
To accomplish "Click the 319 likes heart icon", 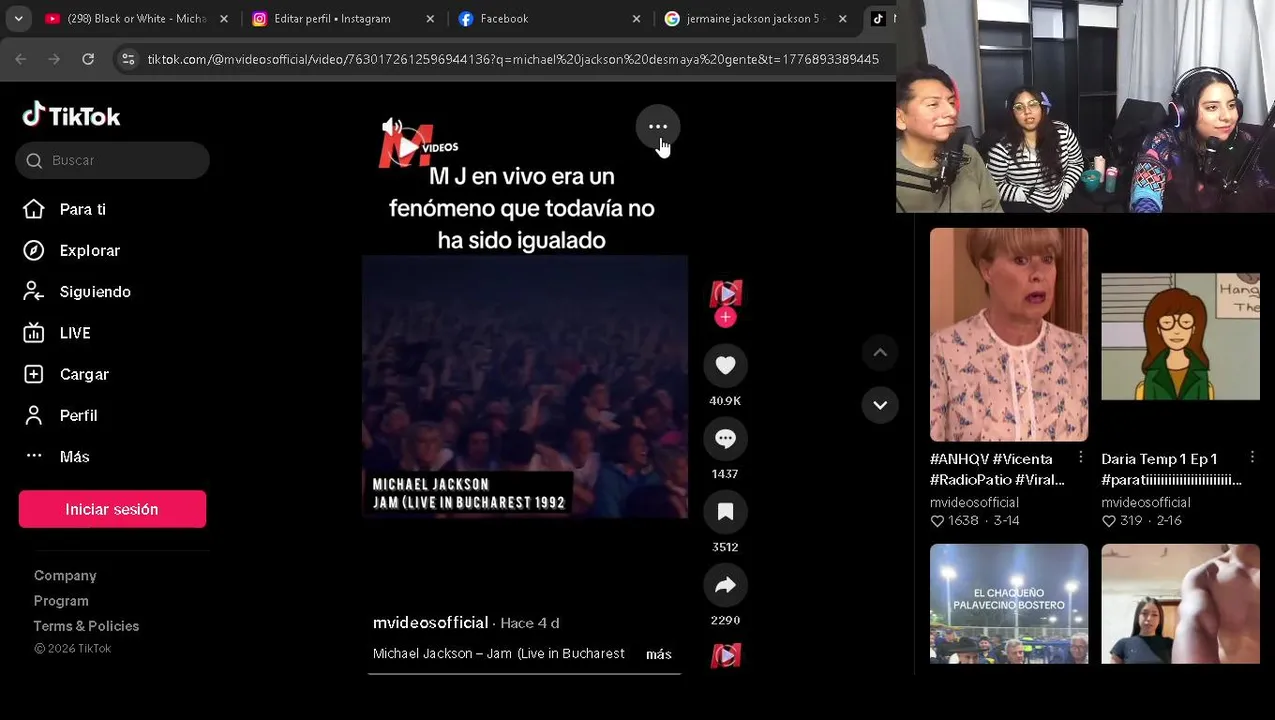I will (x=1109, y=521).
